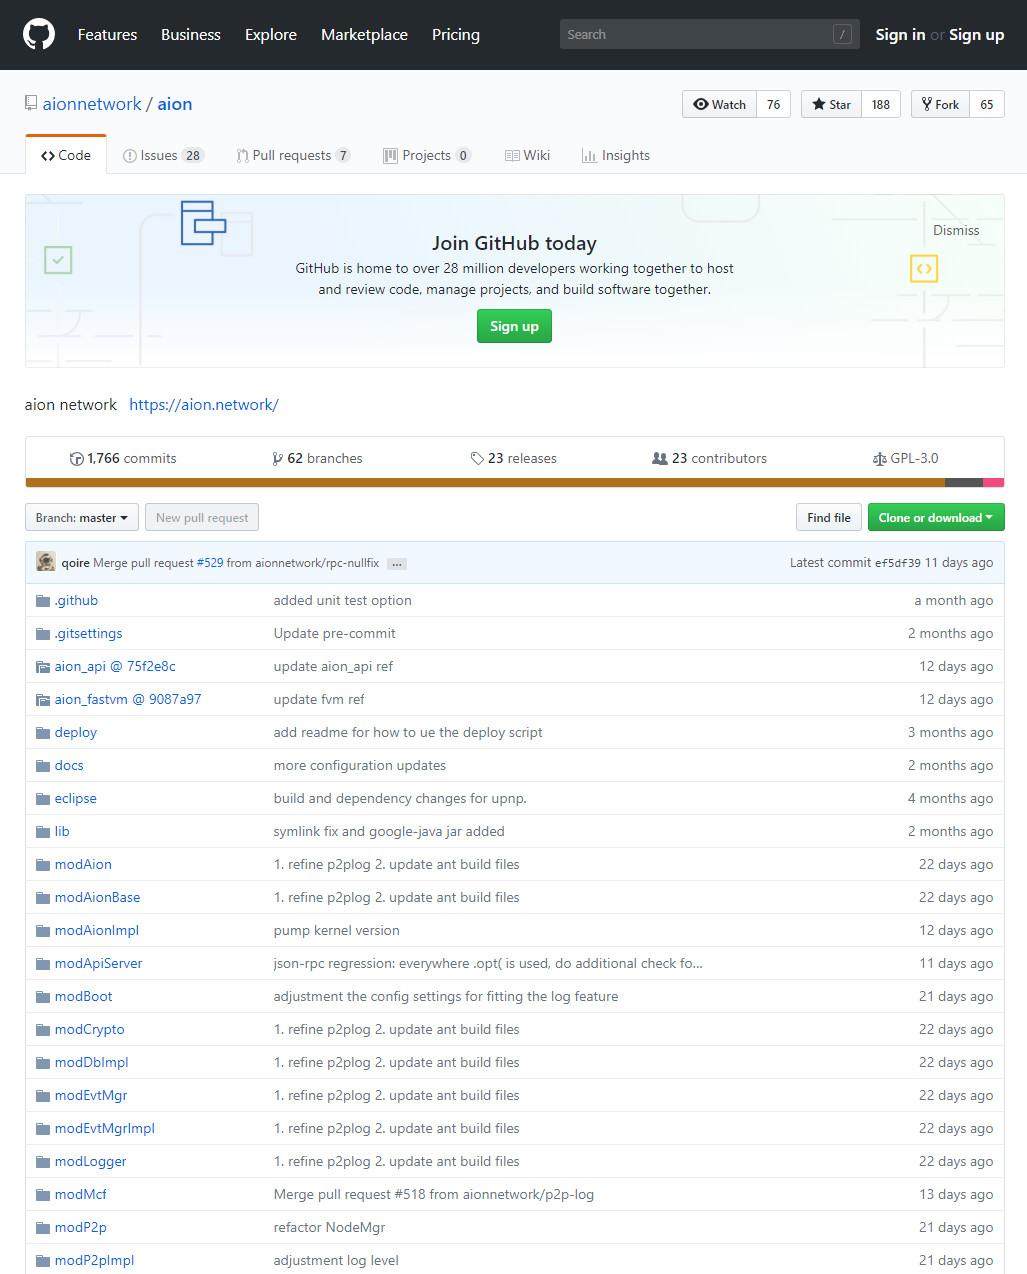Click the submodule icon for aion_api
This screenshot has height=1274, width=1027.
click(43, 667)
